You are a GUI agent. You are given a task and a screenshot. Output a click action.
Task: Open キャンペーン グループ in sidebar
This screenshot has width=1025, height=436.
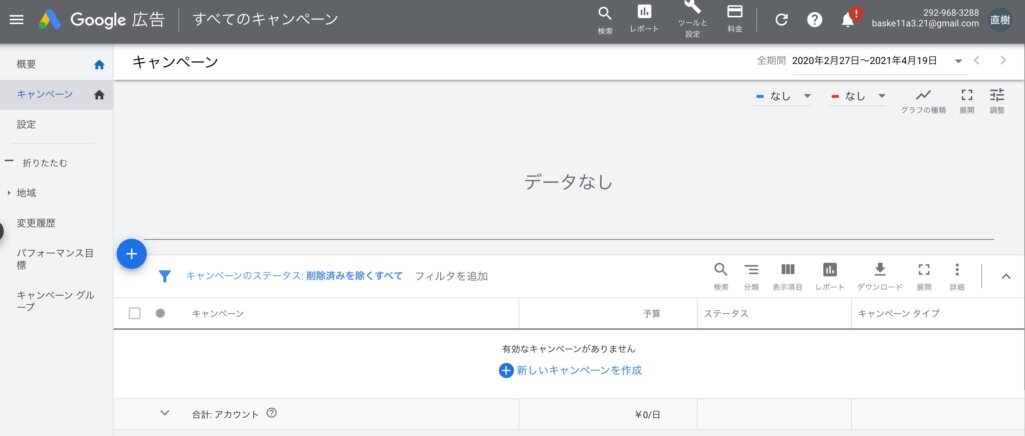coord(55,301)
